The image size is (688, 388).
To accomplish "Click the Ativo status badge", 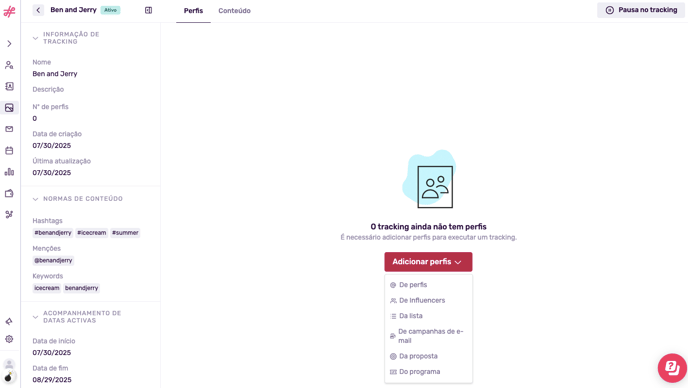I will click(x=111, y=10).
